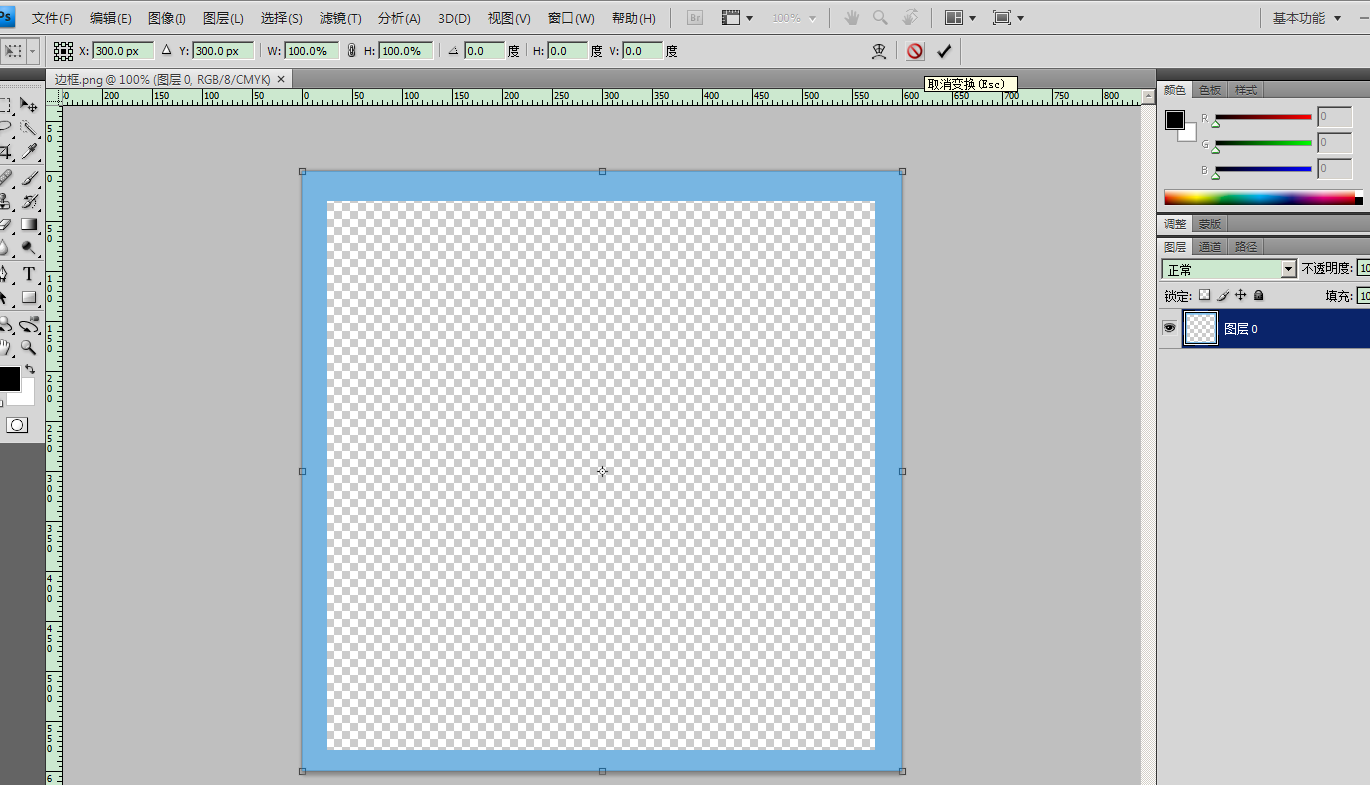Select the Hand tool in toolbox

(5, 348)
